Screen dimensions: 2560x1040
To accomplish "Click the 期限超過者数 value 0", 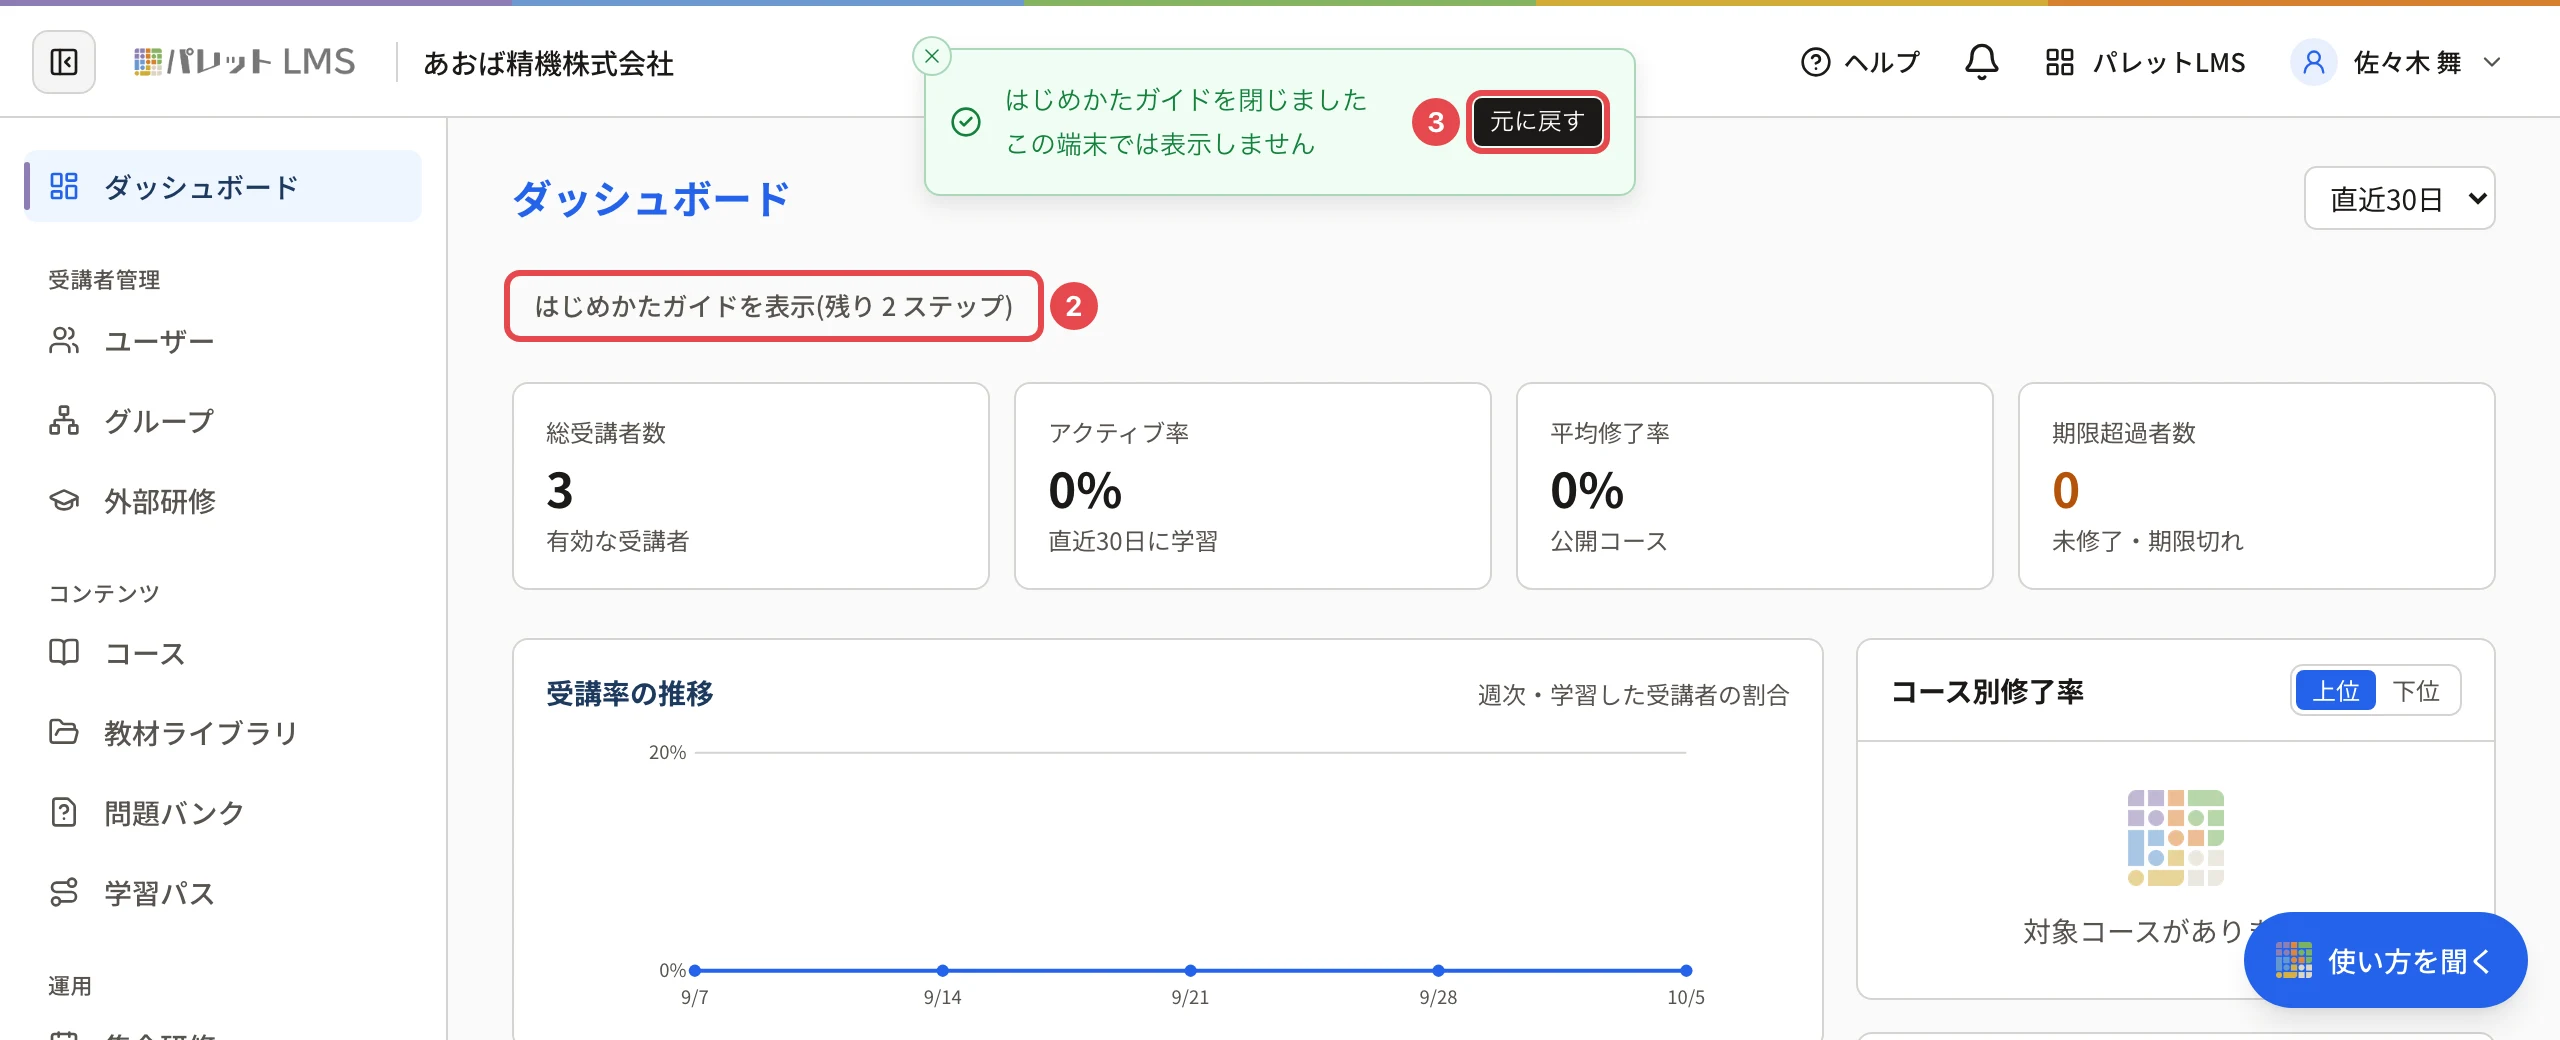I will pyautogui.click(x=2065, y=490).
